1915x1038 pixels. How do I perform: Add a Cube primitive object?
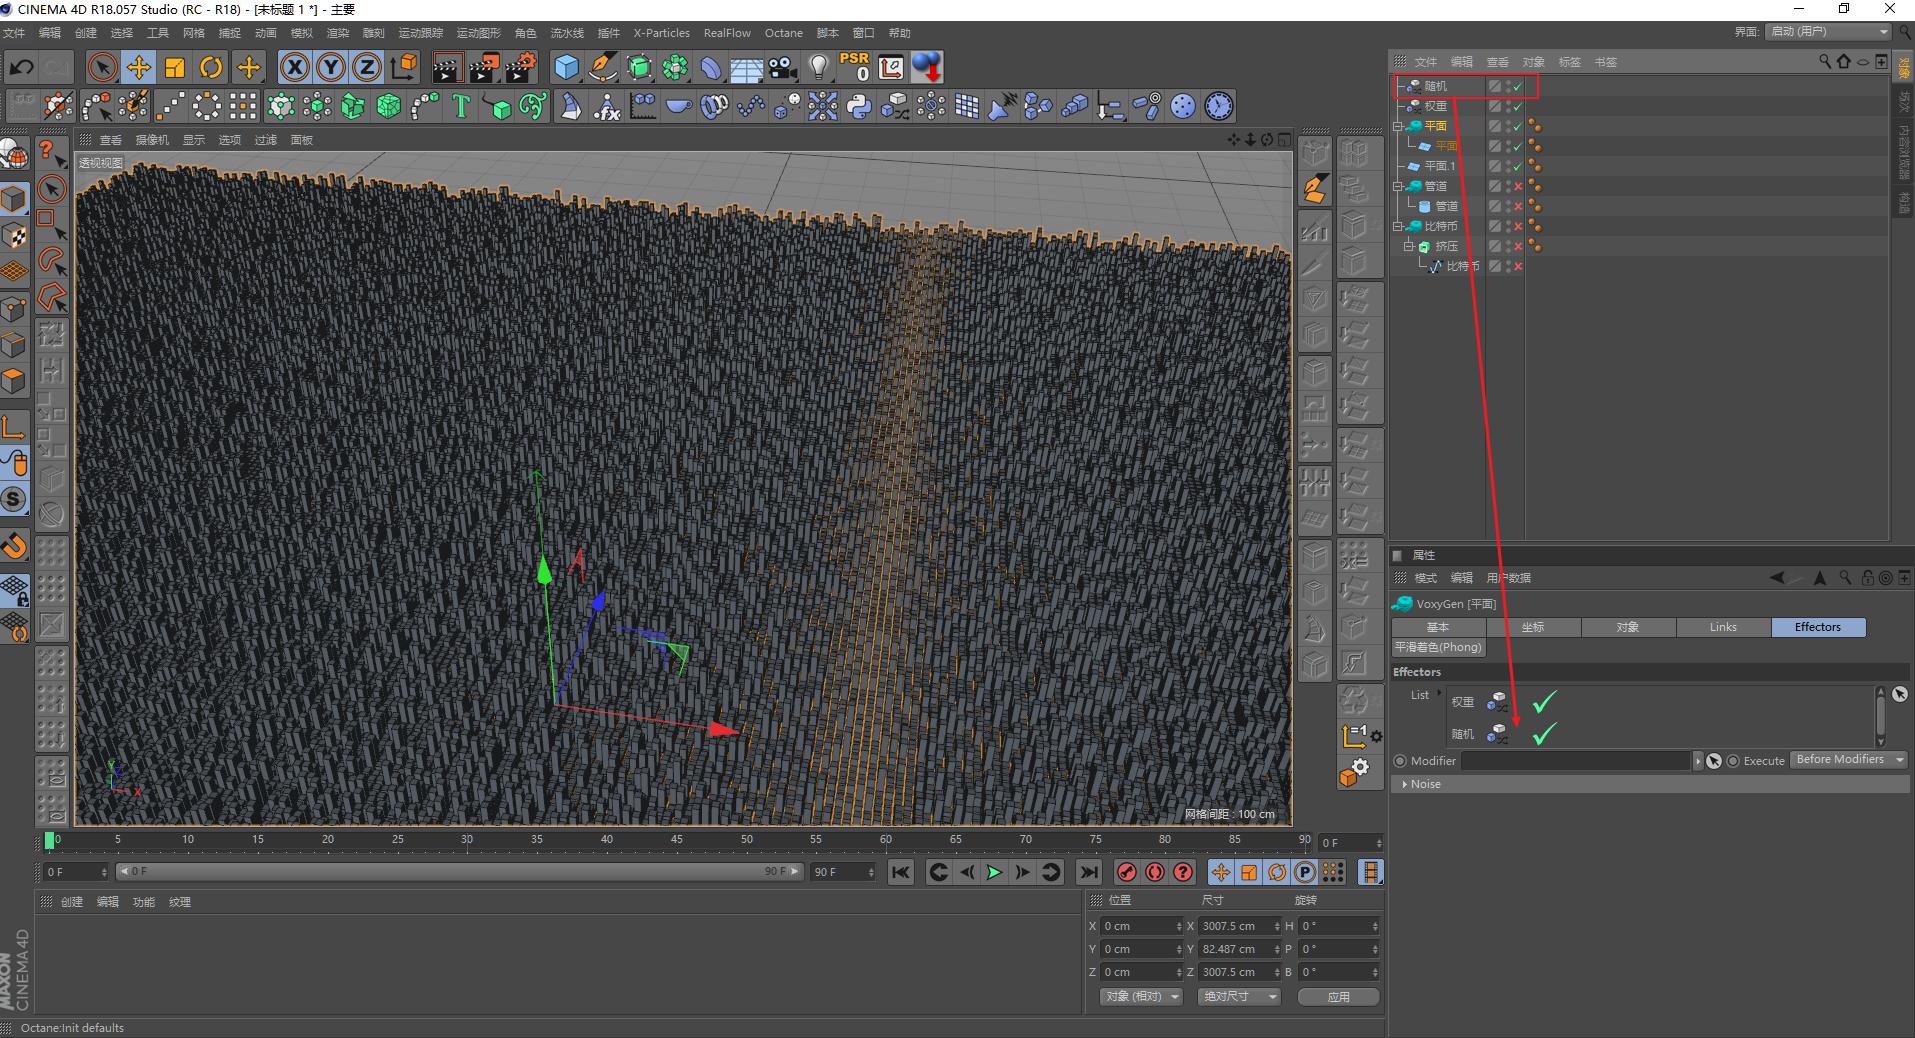(567, 68)
